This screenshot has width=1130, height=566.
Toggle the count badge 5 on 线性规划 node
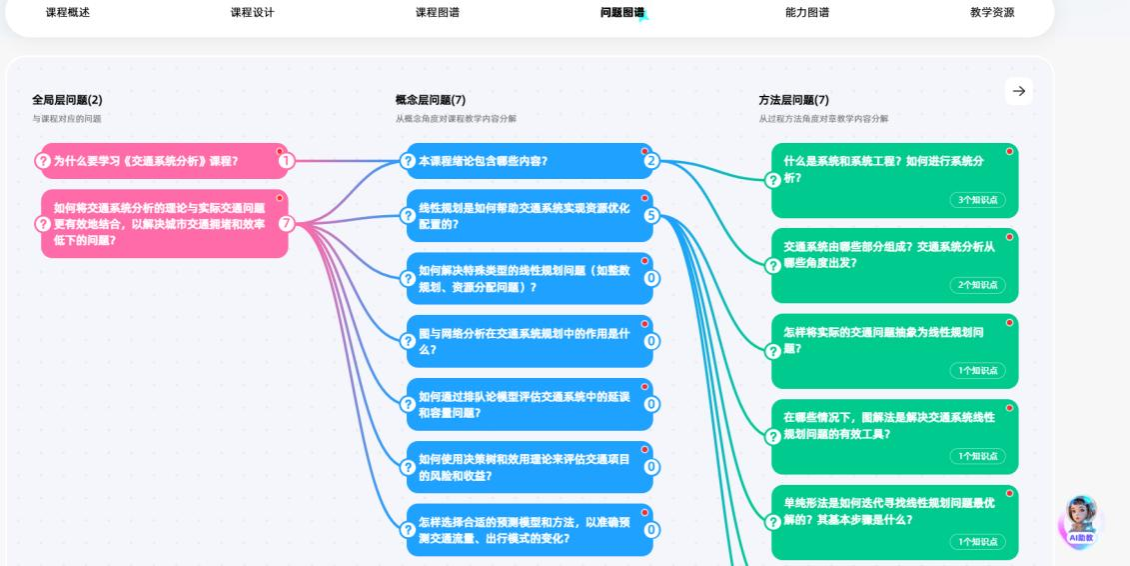pos(651,215)
